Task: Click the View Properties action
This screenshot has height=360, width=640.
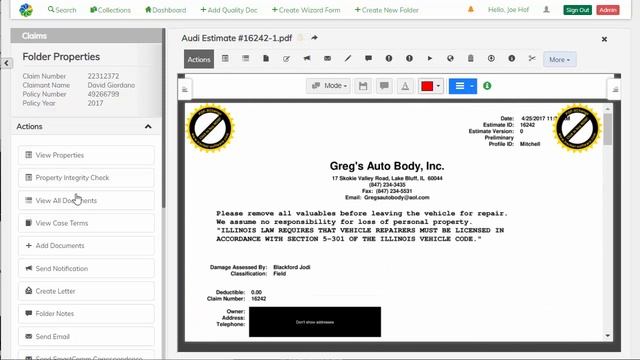Action: tap(86, 155)
